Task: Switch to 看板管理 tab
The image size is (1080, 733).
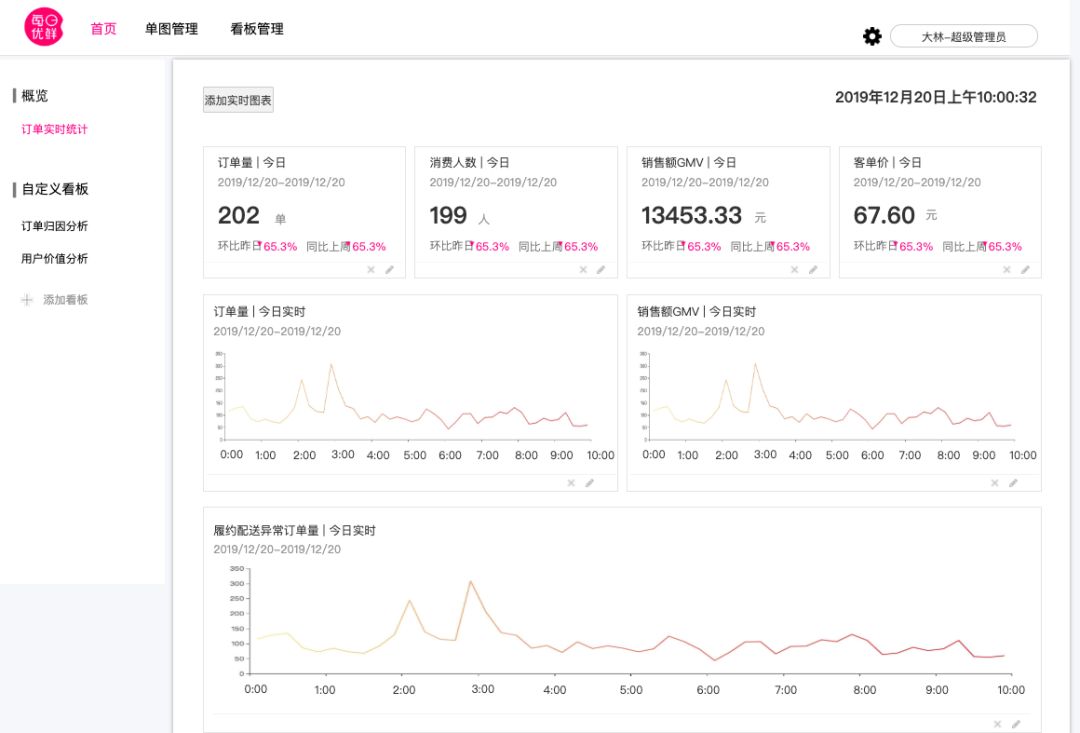Action: (257, 29)
